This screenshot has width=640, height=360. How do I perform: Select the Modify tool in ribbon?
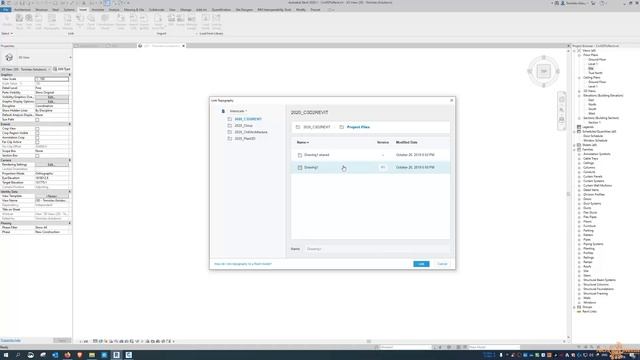(7, 21)
